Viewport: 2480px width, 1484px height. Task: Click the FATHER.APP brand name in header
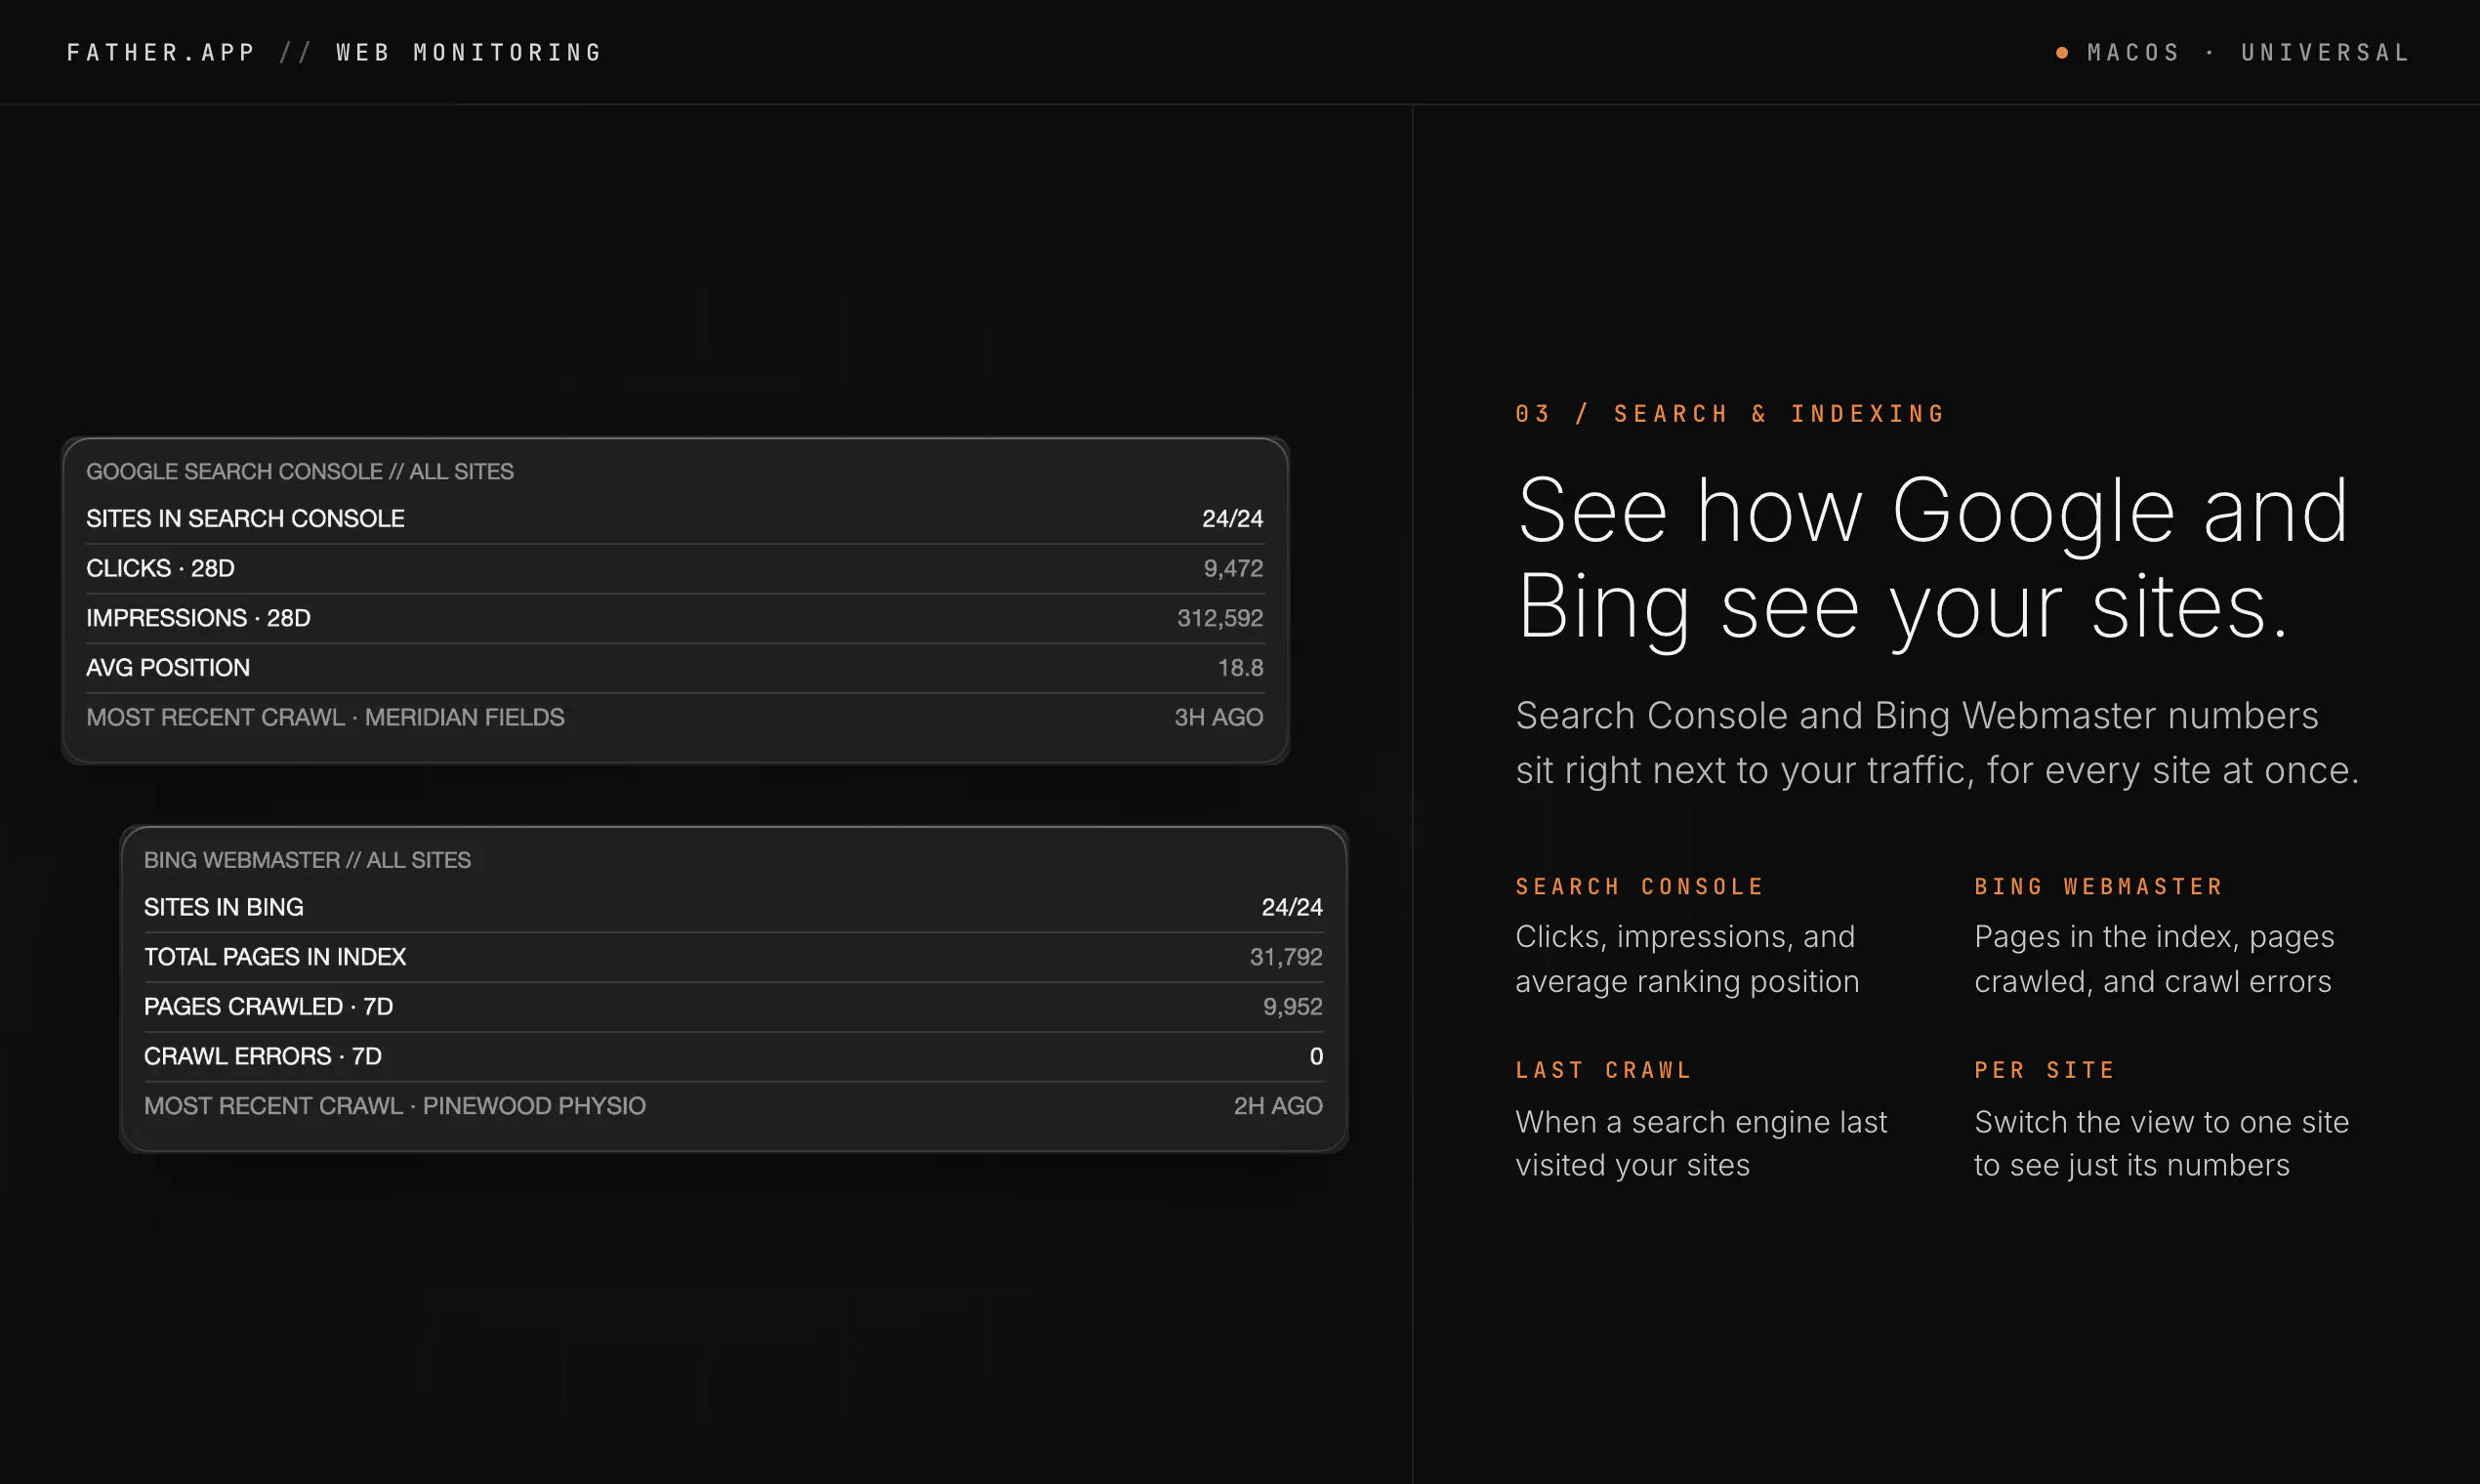tap(162, 52)
